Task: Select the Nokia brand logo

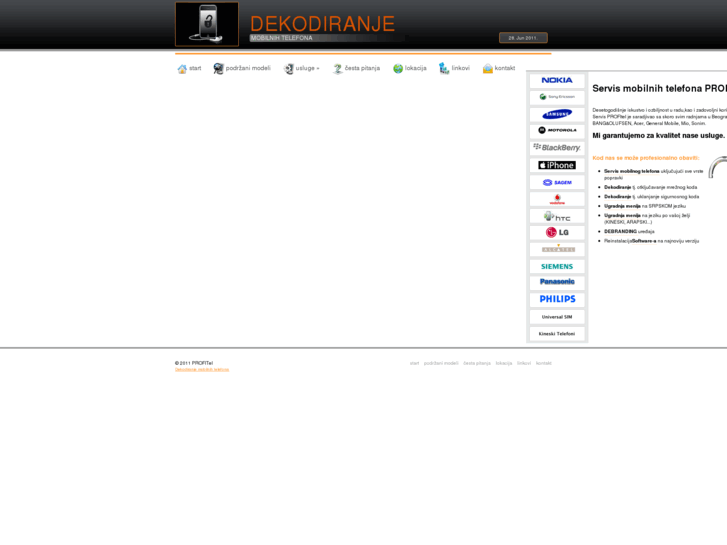Action: point(557,80)
